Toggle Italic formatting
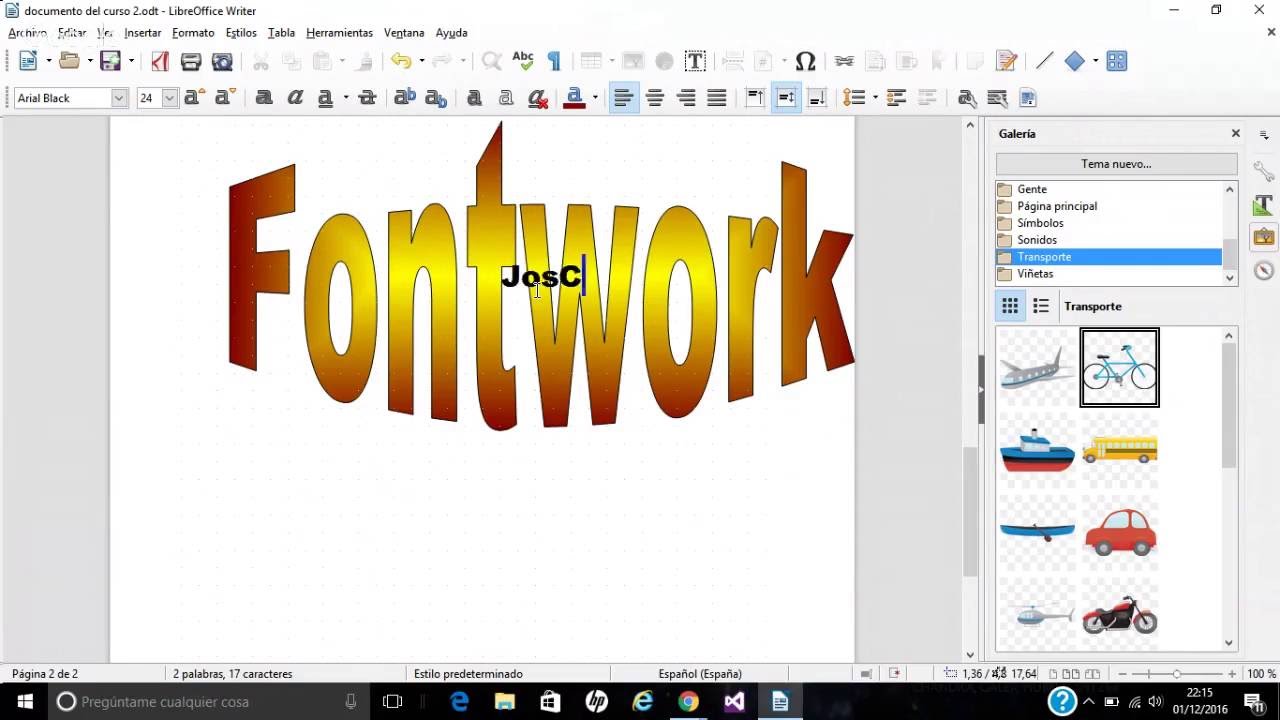 coord(295,98)
